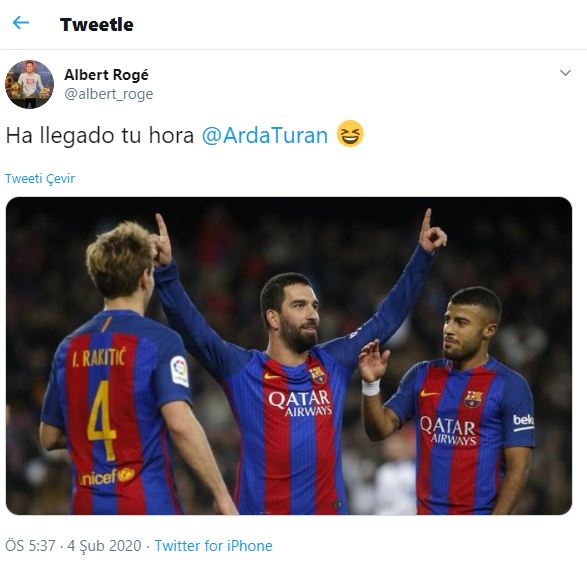Expand the tweet options chevron
This screenshot has height=564, width=587.
565,73
